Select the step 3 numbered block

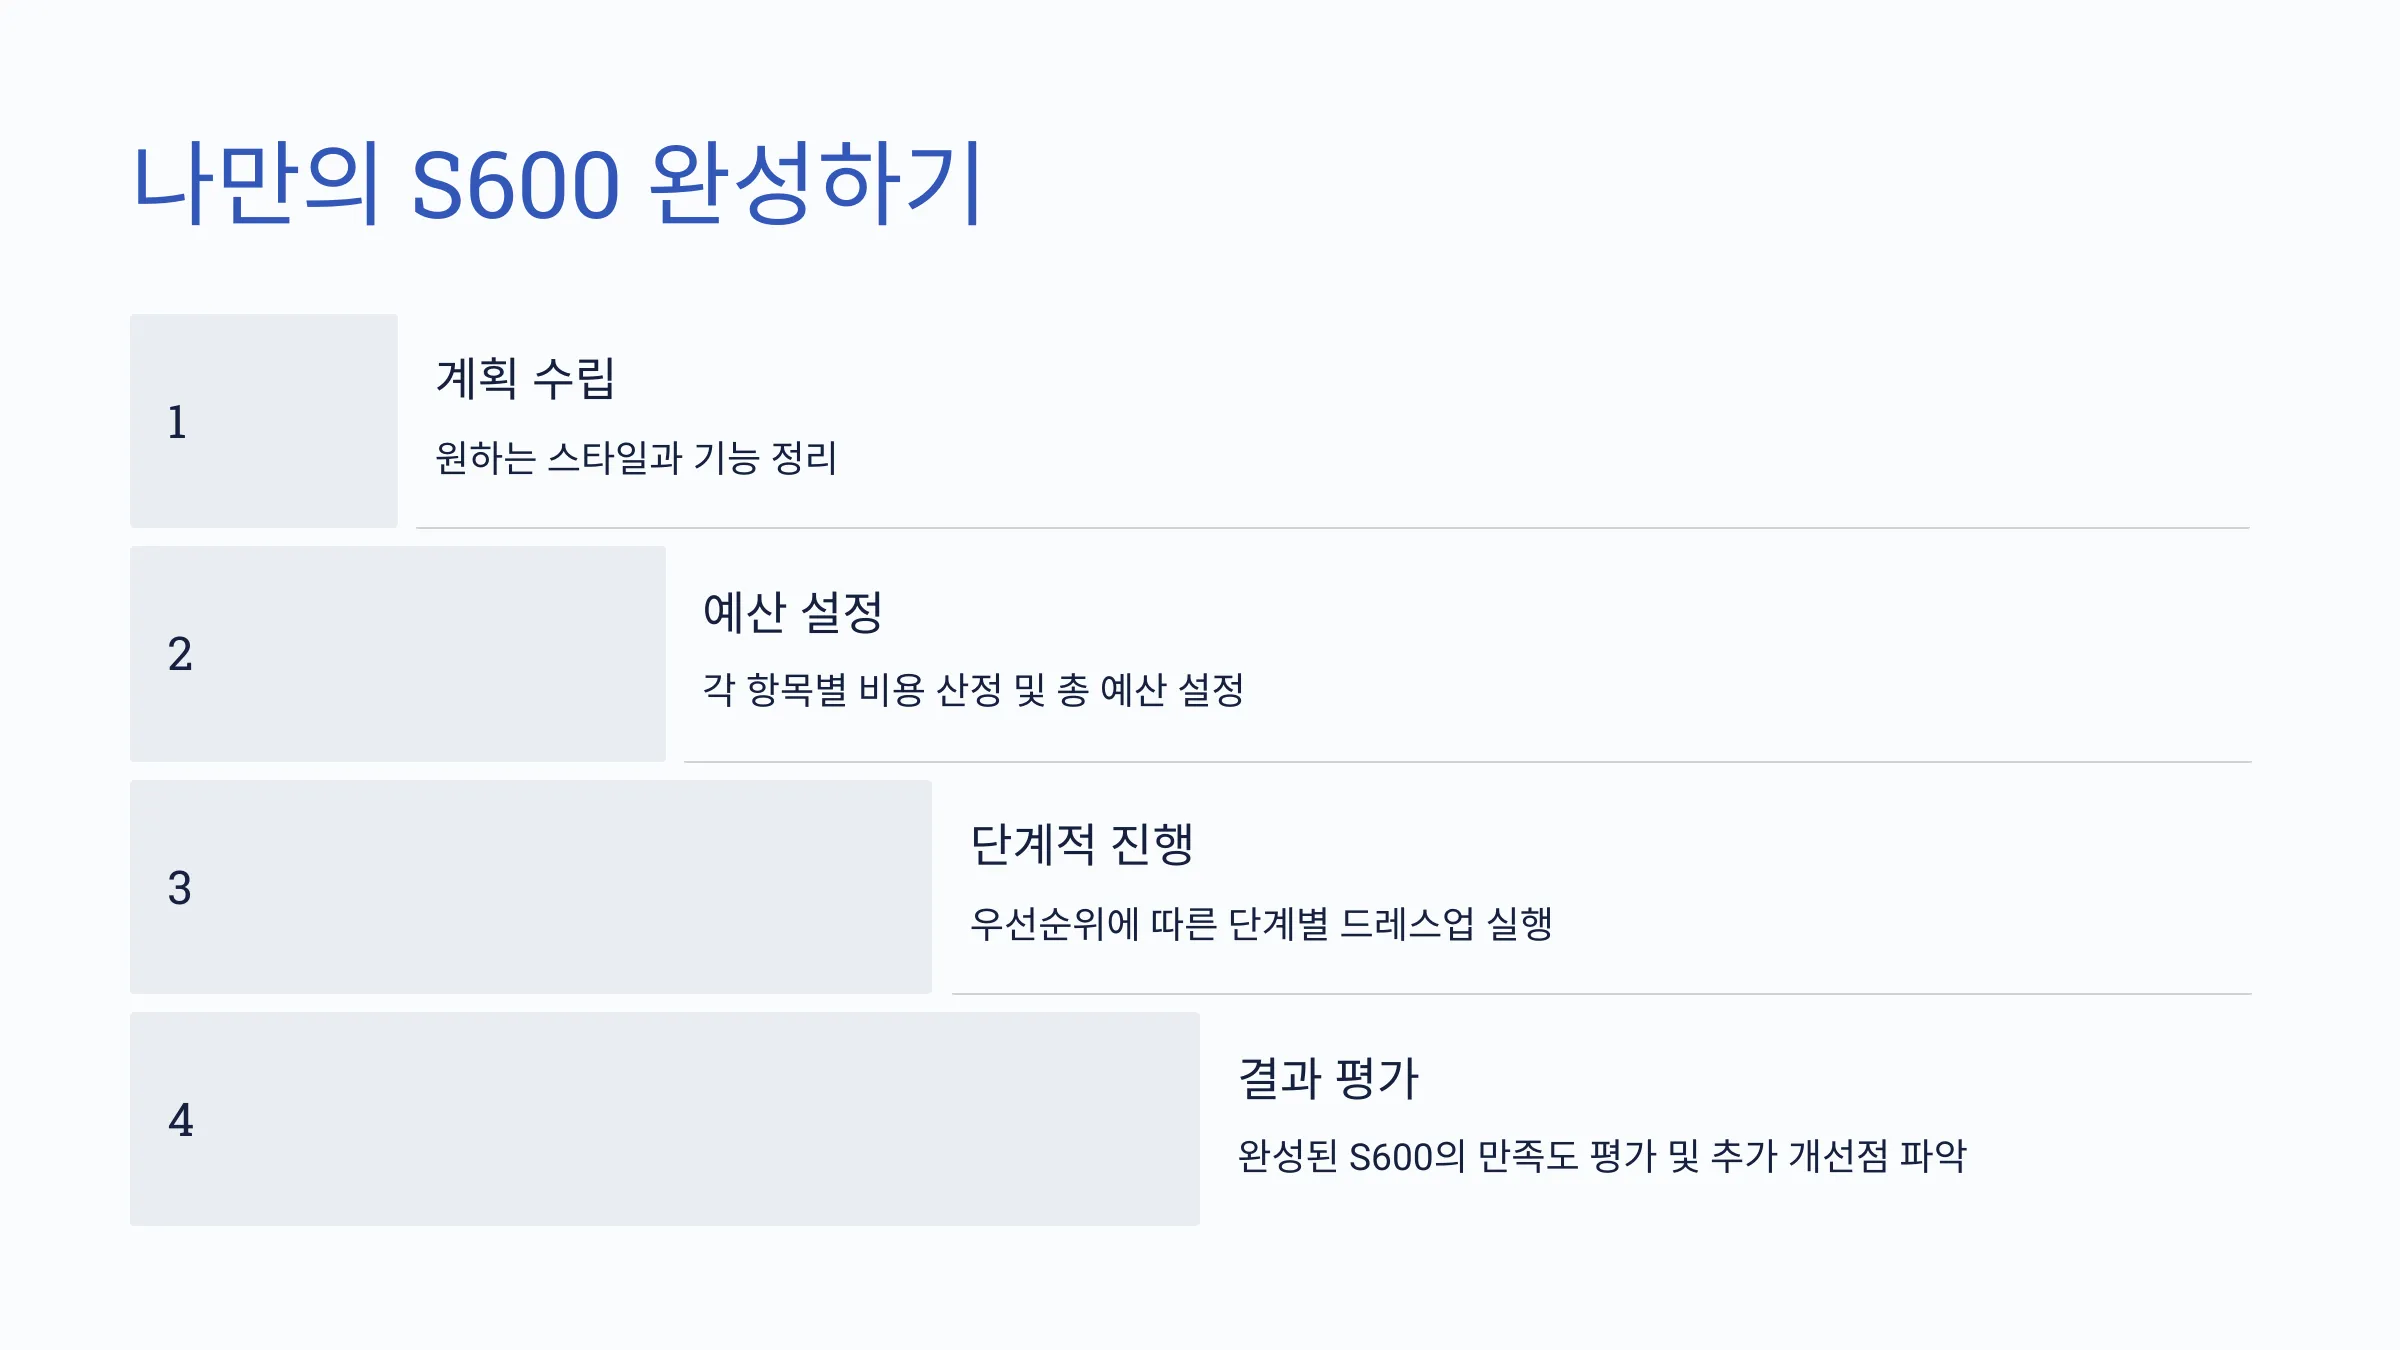(x=531, y=887)
